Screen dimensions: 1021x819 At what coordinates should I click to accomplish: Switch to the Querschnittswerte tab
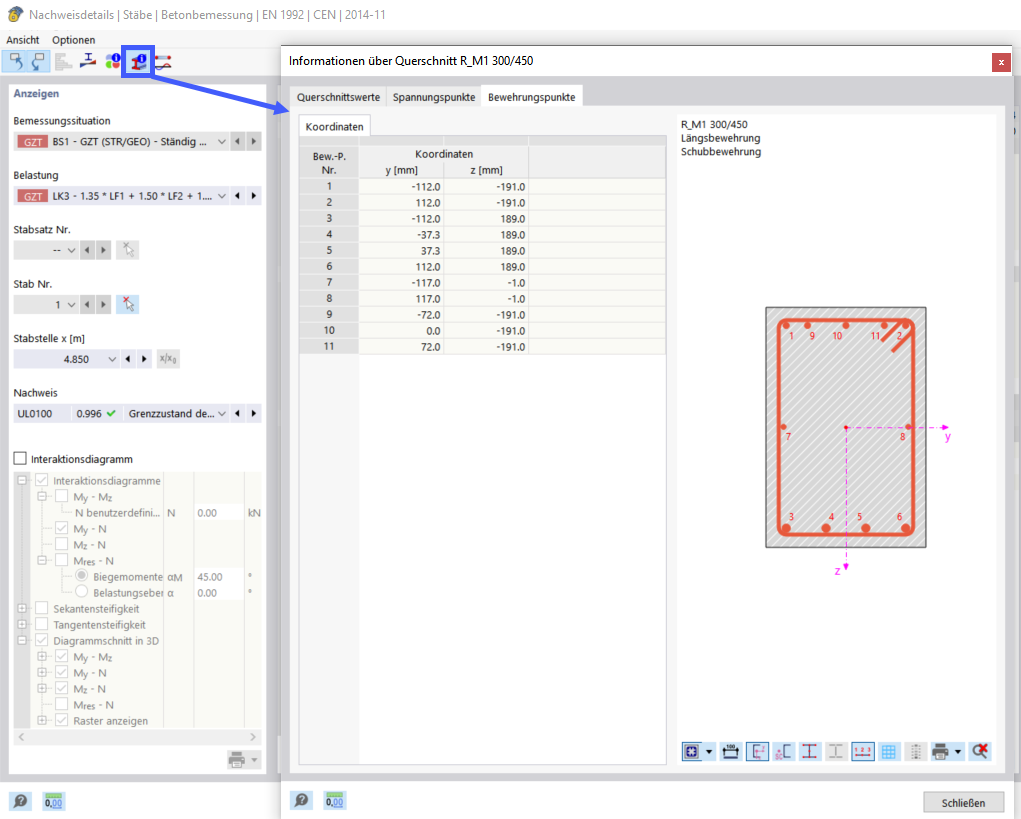point(338,97)
